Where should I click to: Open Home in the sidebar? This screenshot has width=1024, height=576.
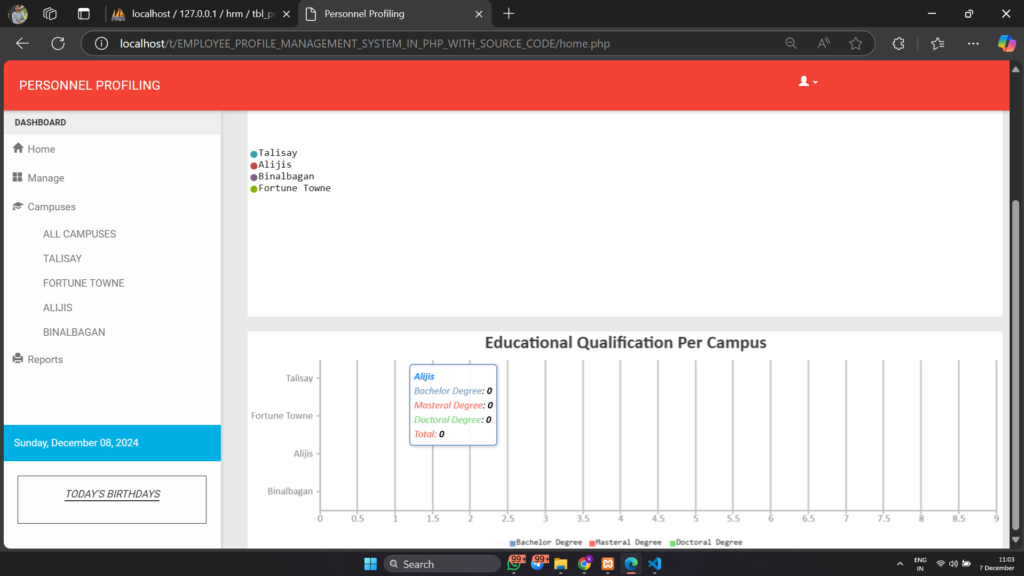[x=41, y=149]
